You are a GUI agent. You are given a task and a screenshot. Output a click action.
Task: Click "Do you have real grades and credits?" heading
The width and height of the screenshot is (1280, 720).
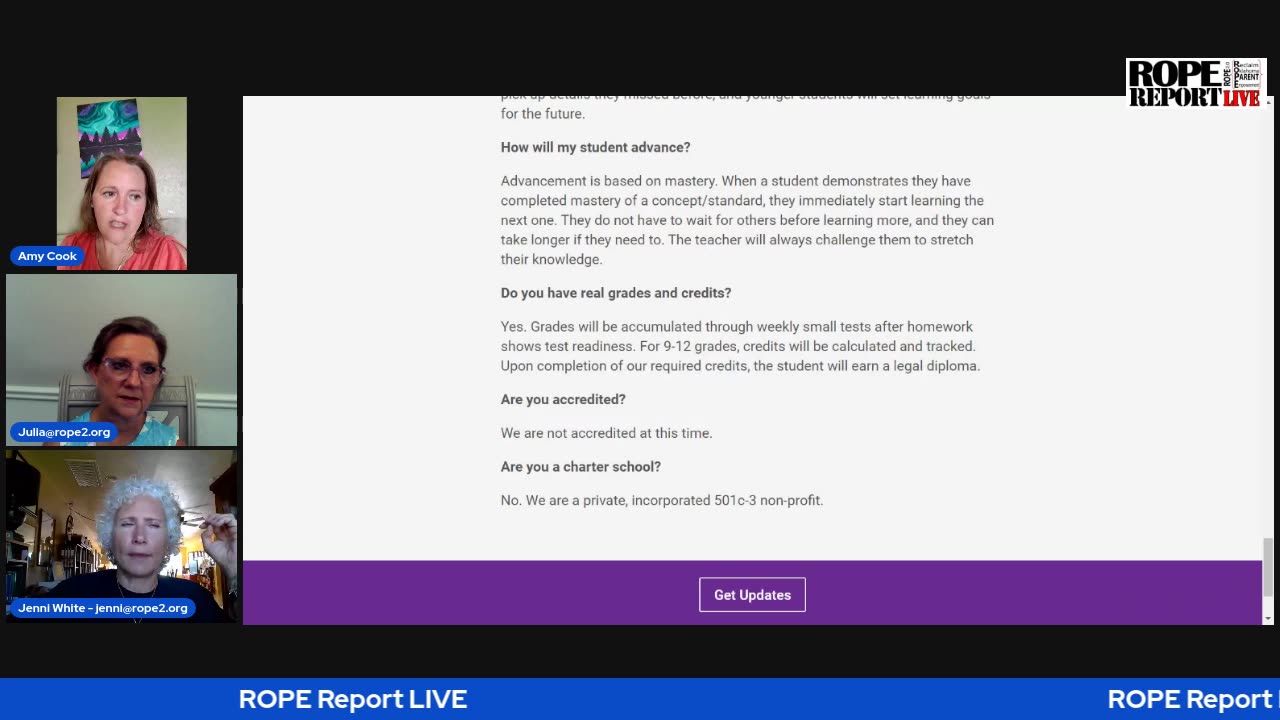pos(616,293)
